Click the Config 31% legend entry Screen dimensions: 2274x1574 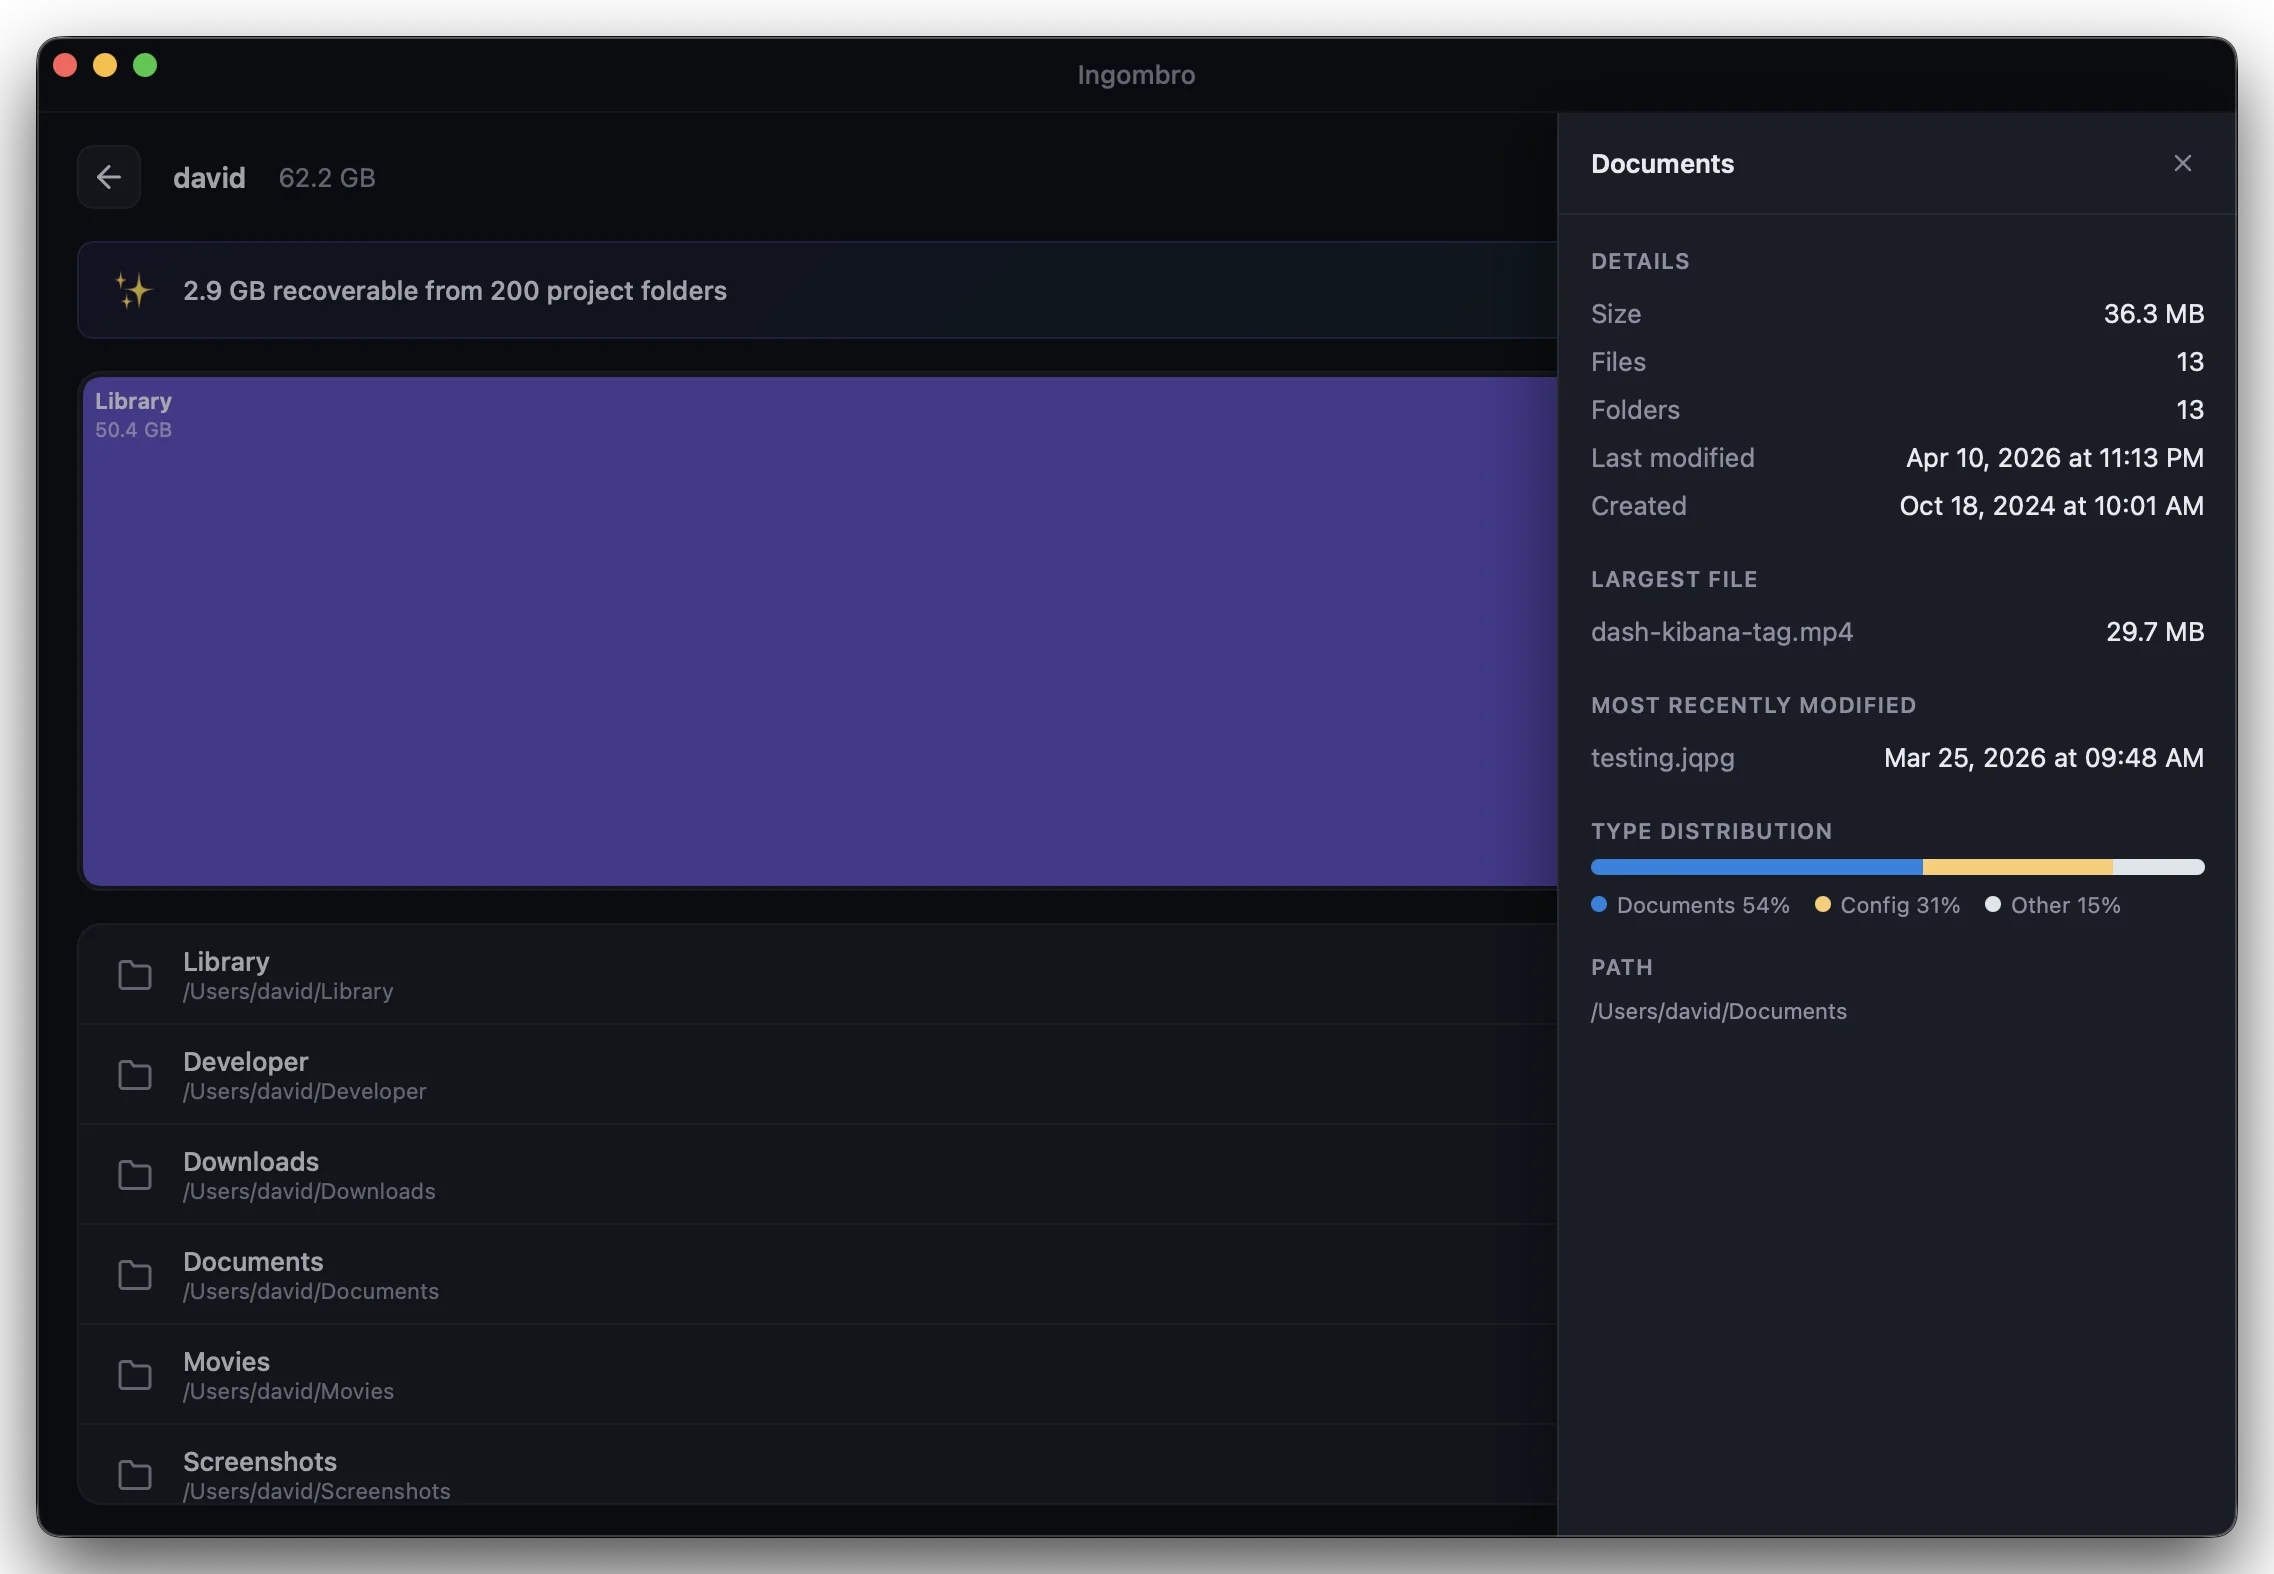point(1887,905)
